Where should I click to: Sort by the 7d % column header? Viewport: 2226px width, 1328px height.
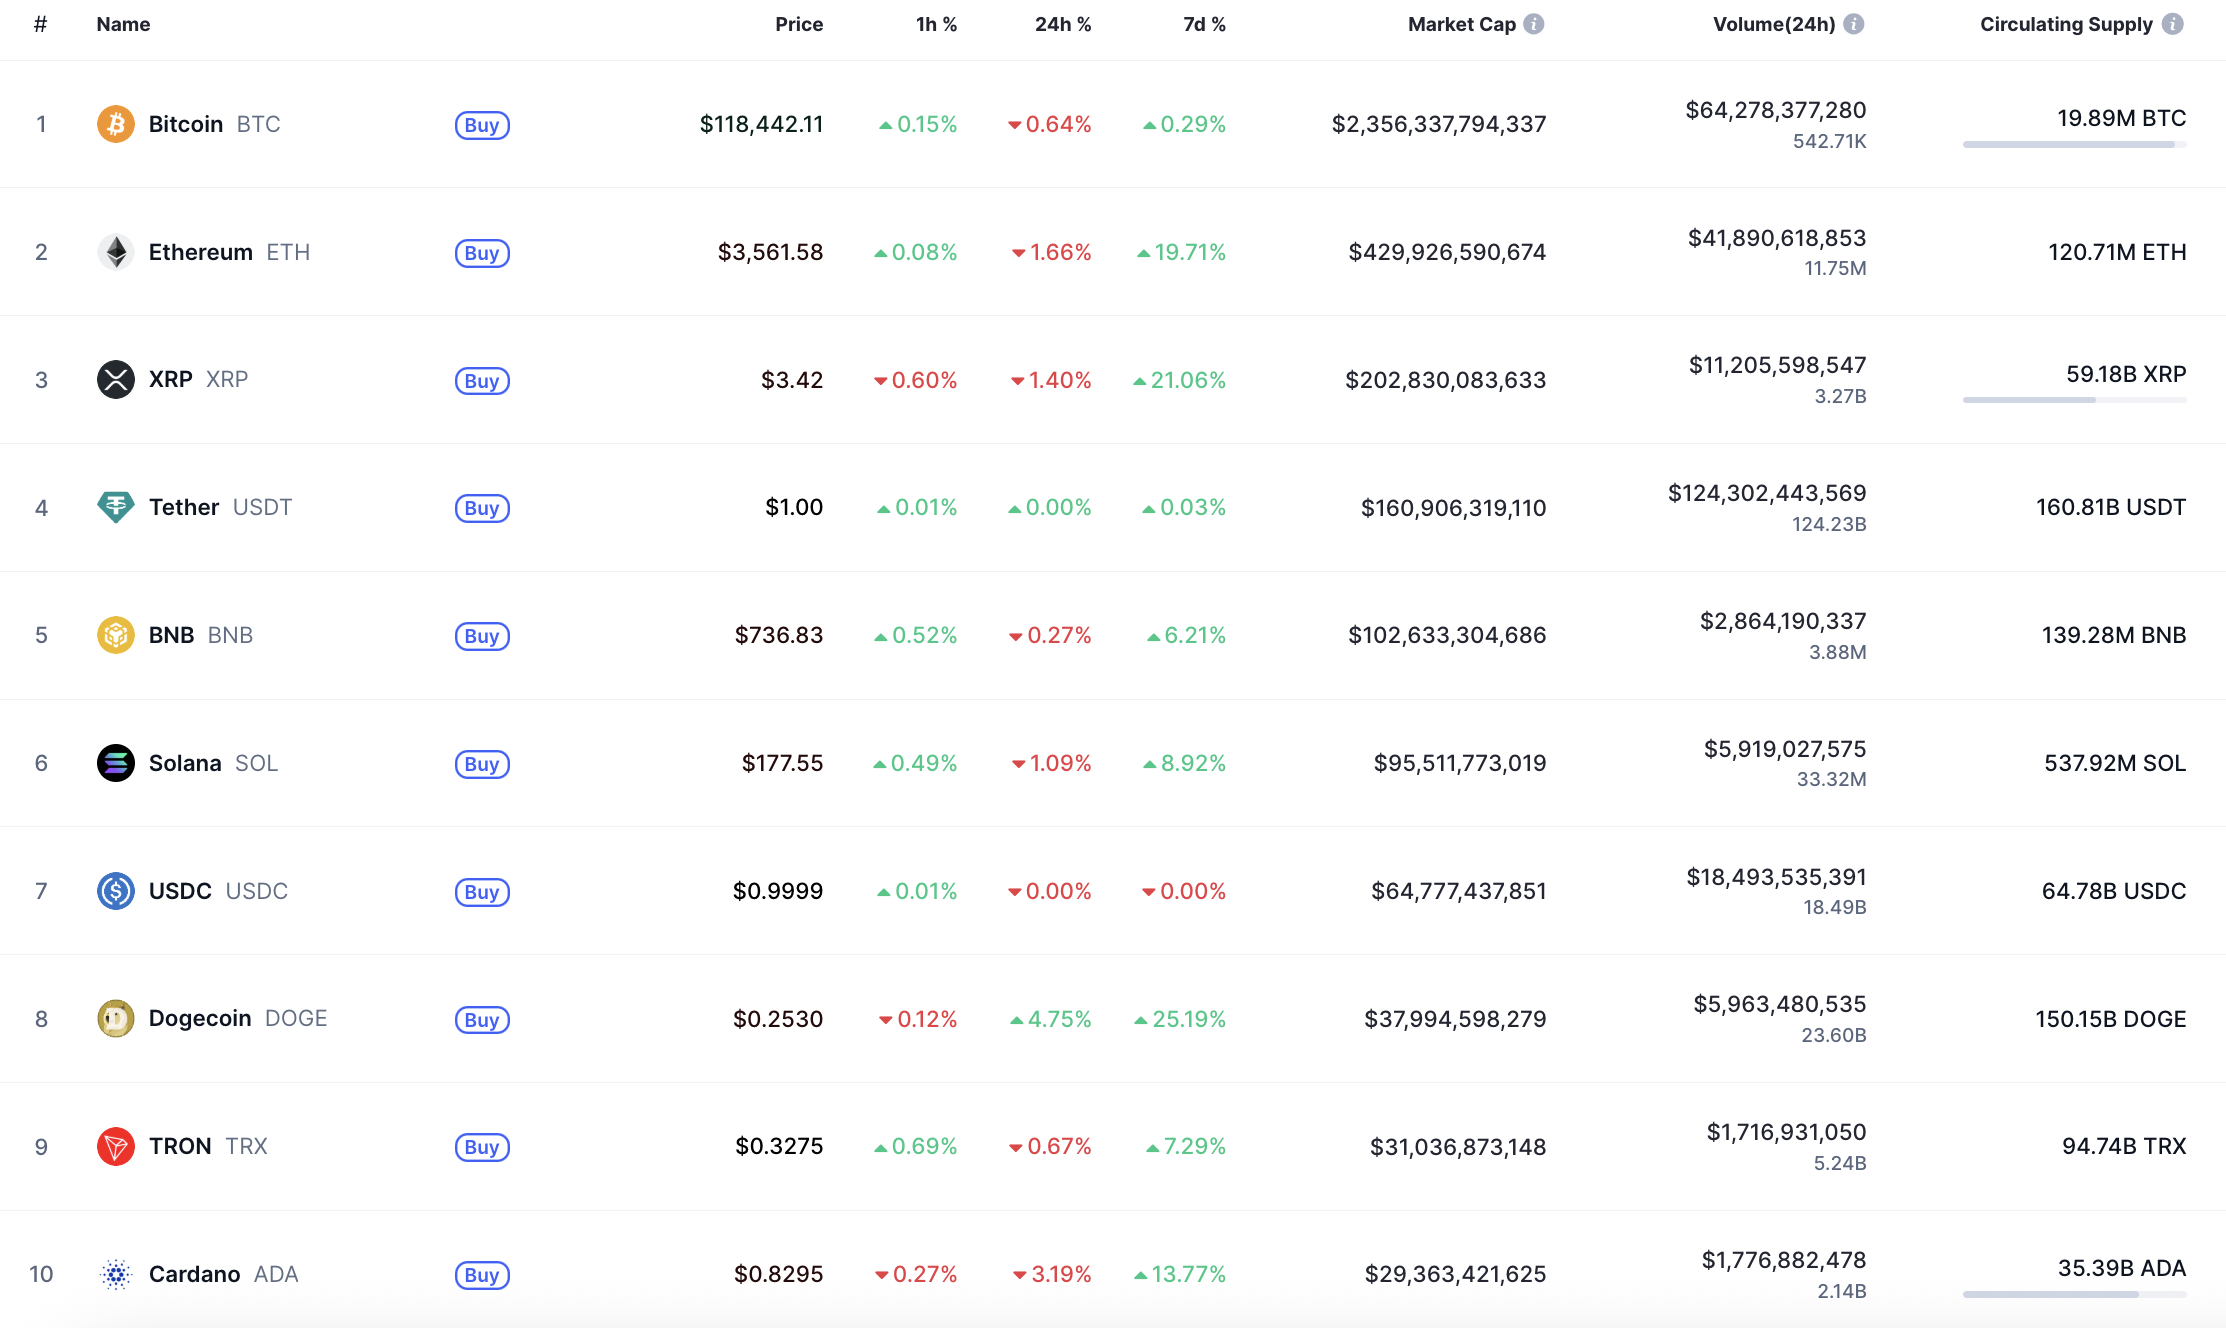[x=1204, y=24]
